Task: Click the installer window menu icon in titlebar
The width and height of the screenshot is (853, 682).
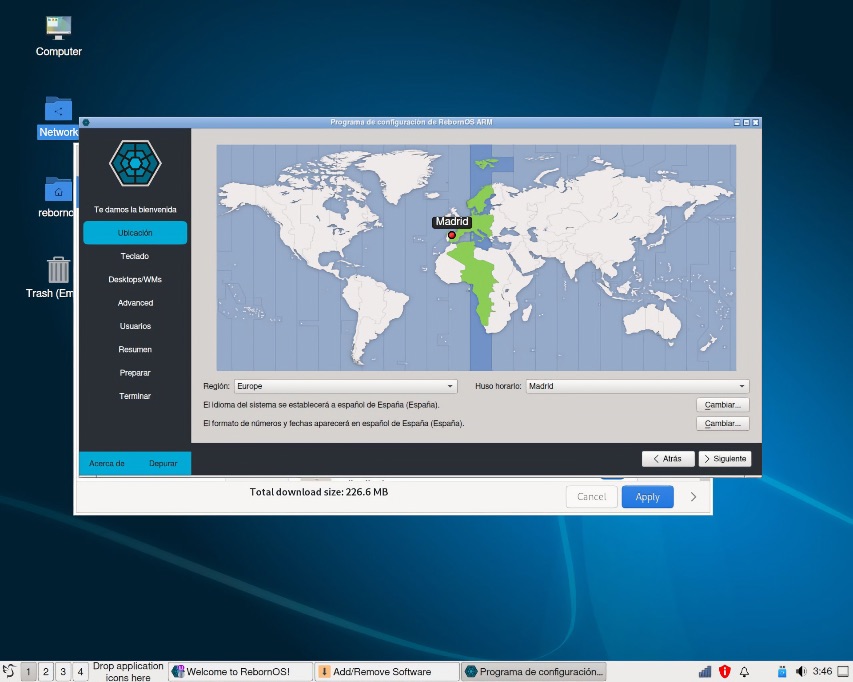Action: coord(86,122)
